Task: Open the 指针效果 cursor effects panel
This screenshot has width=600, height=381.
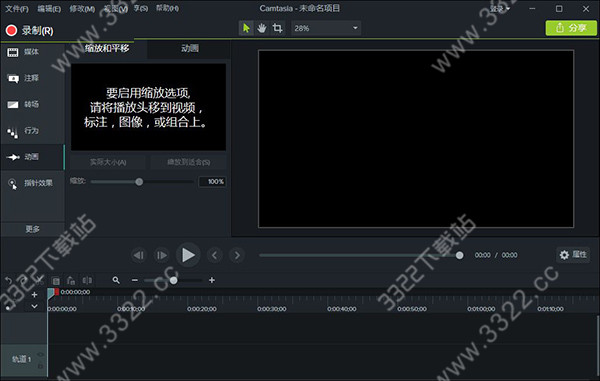Action: (x=33, y=183)
